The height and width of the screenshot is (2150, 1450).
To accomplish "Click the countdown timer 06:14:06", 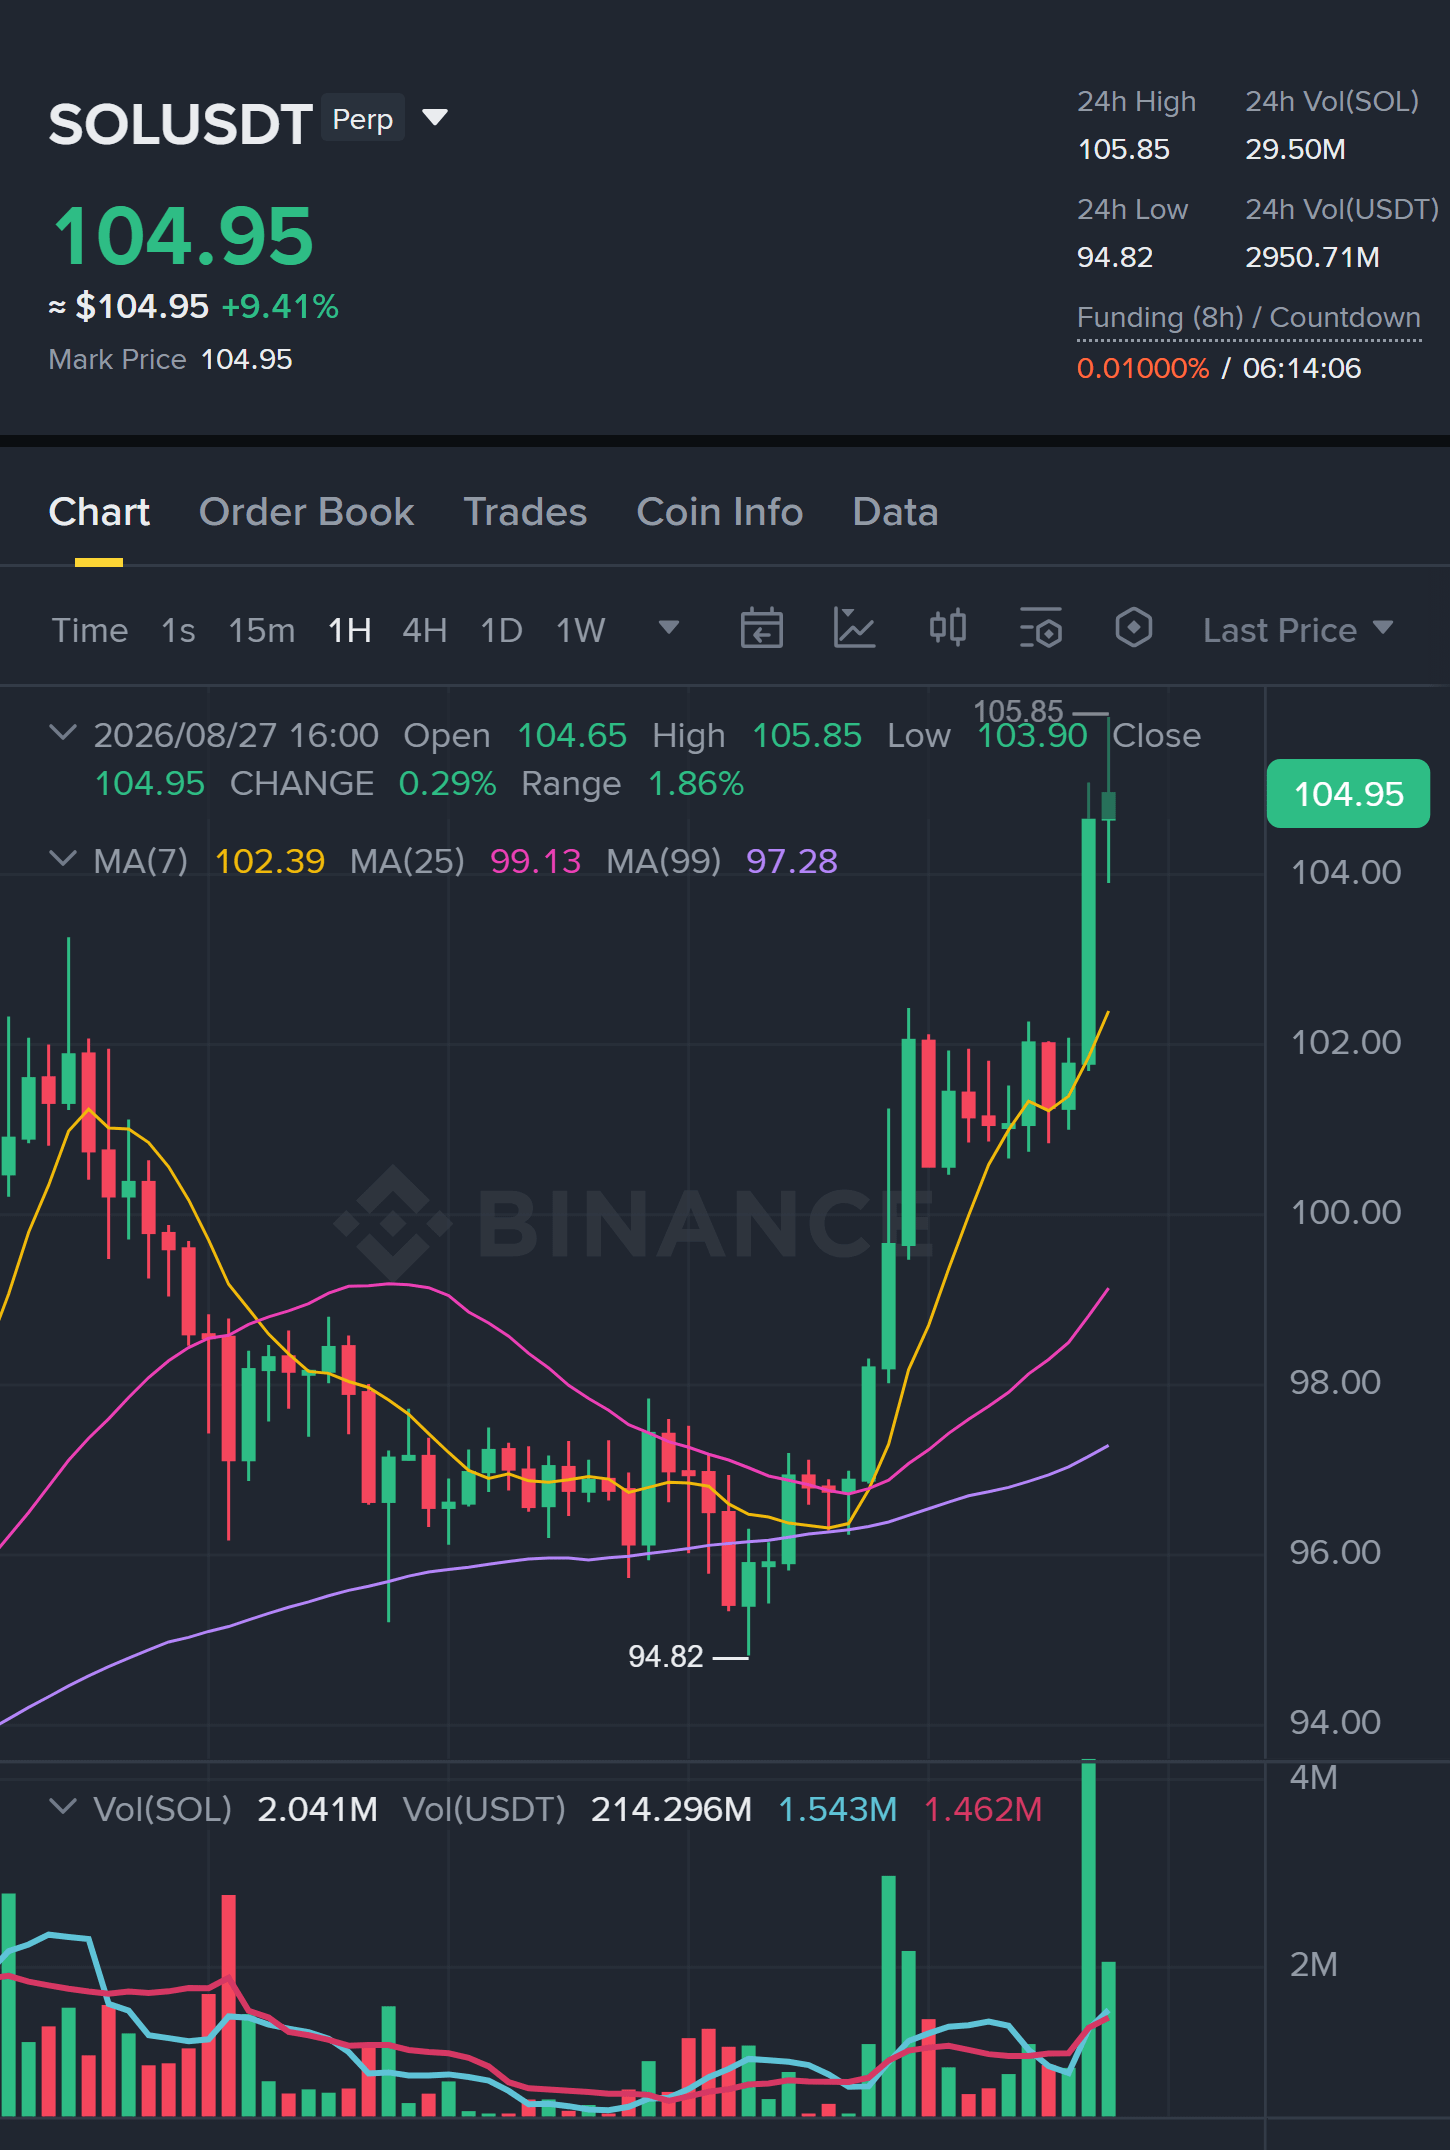I will click(x=1302, y=368).
